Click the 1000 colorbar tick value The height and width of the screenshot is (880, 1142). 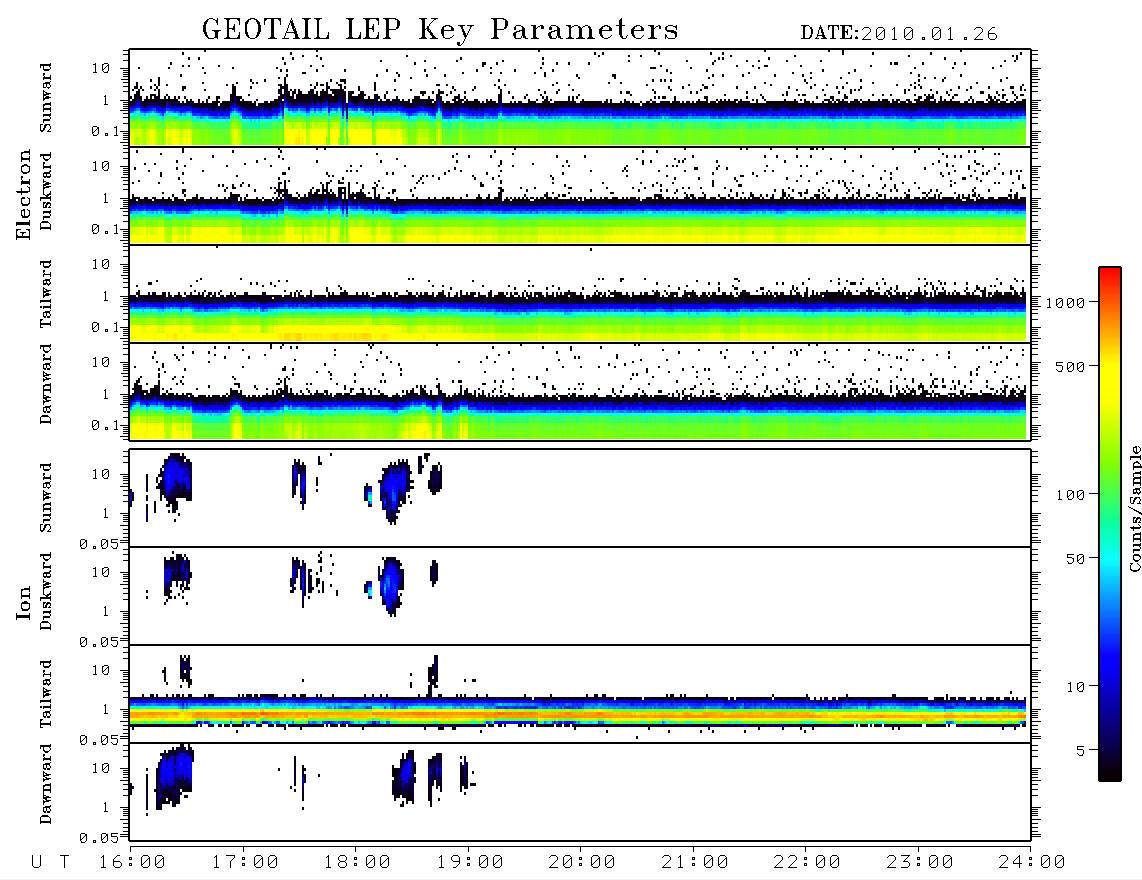1066,303
